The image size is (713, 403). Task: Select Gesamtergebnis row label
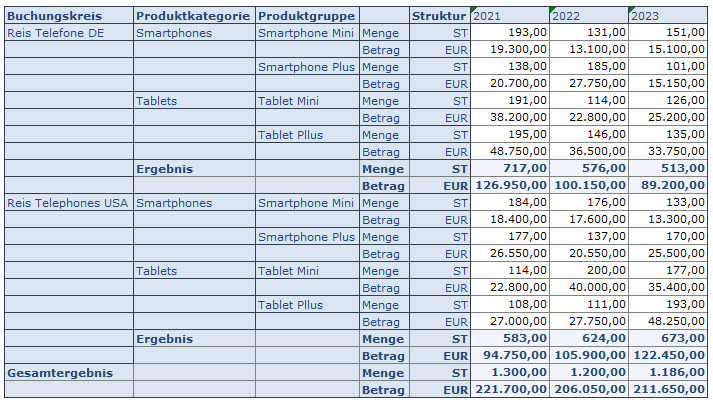tap(69, 373)
